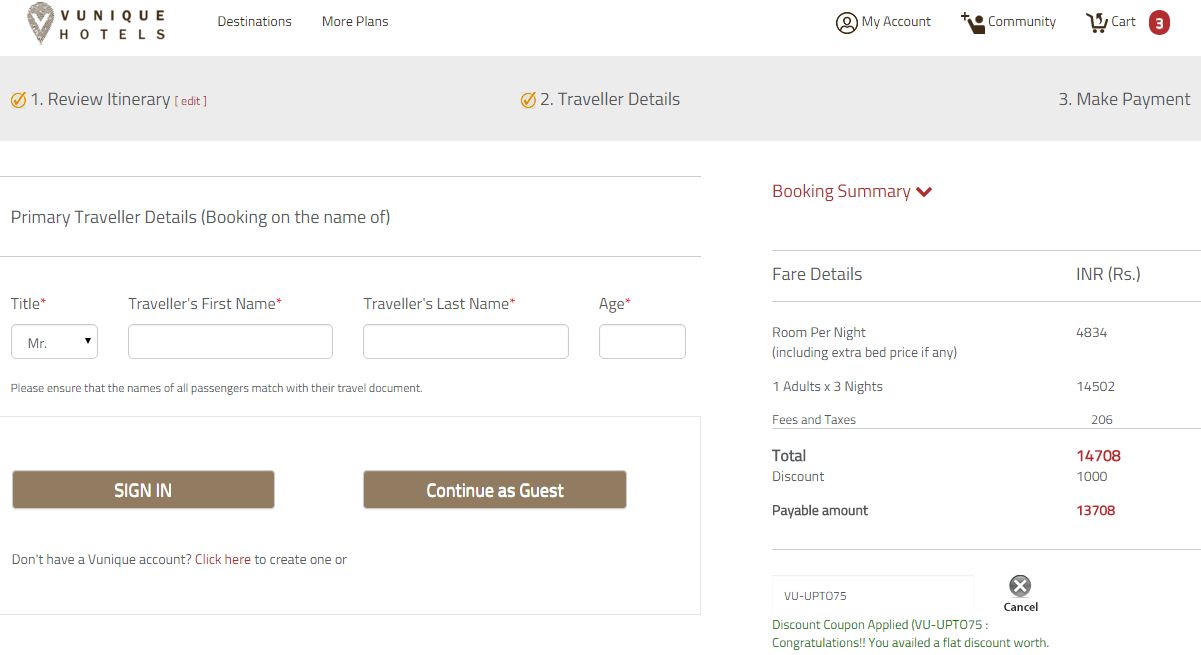Click the edit link beside Review Itinerary
This screenshot has width=1201, height=655.
coord(190,101)
